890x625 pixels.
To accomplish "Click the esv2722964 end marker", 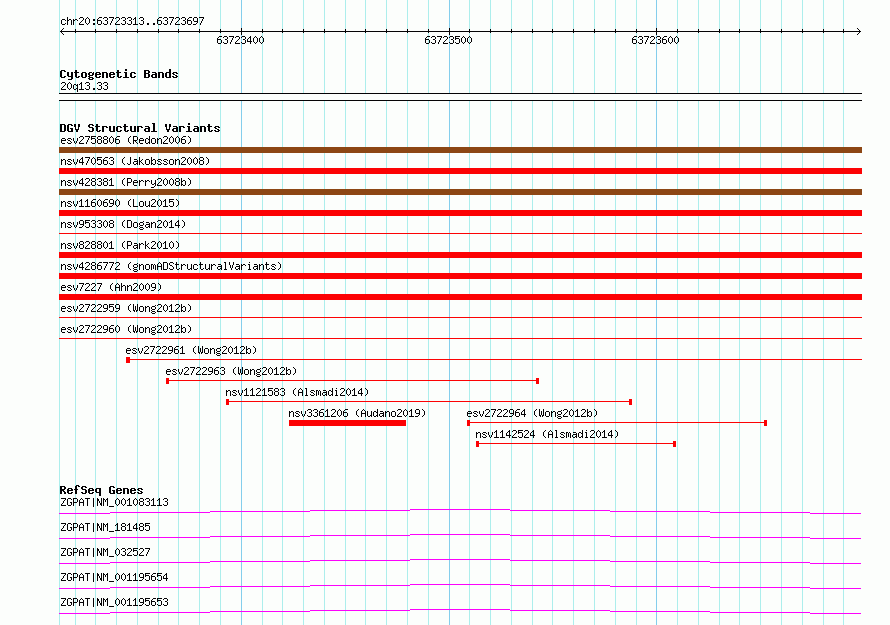I will point(766,423).
